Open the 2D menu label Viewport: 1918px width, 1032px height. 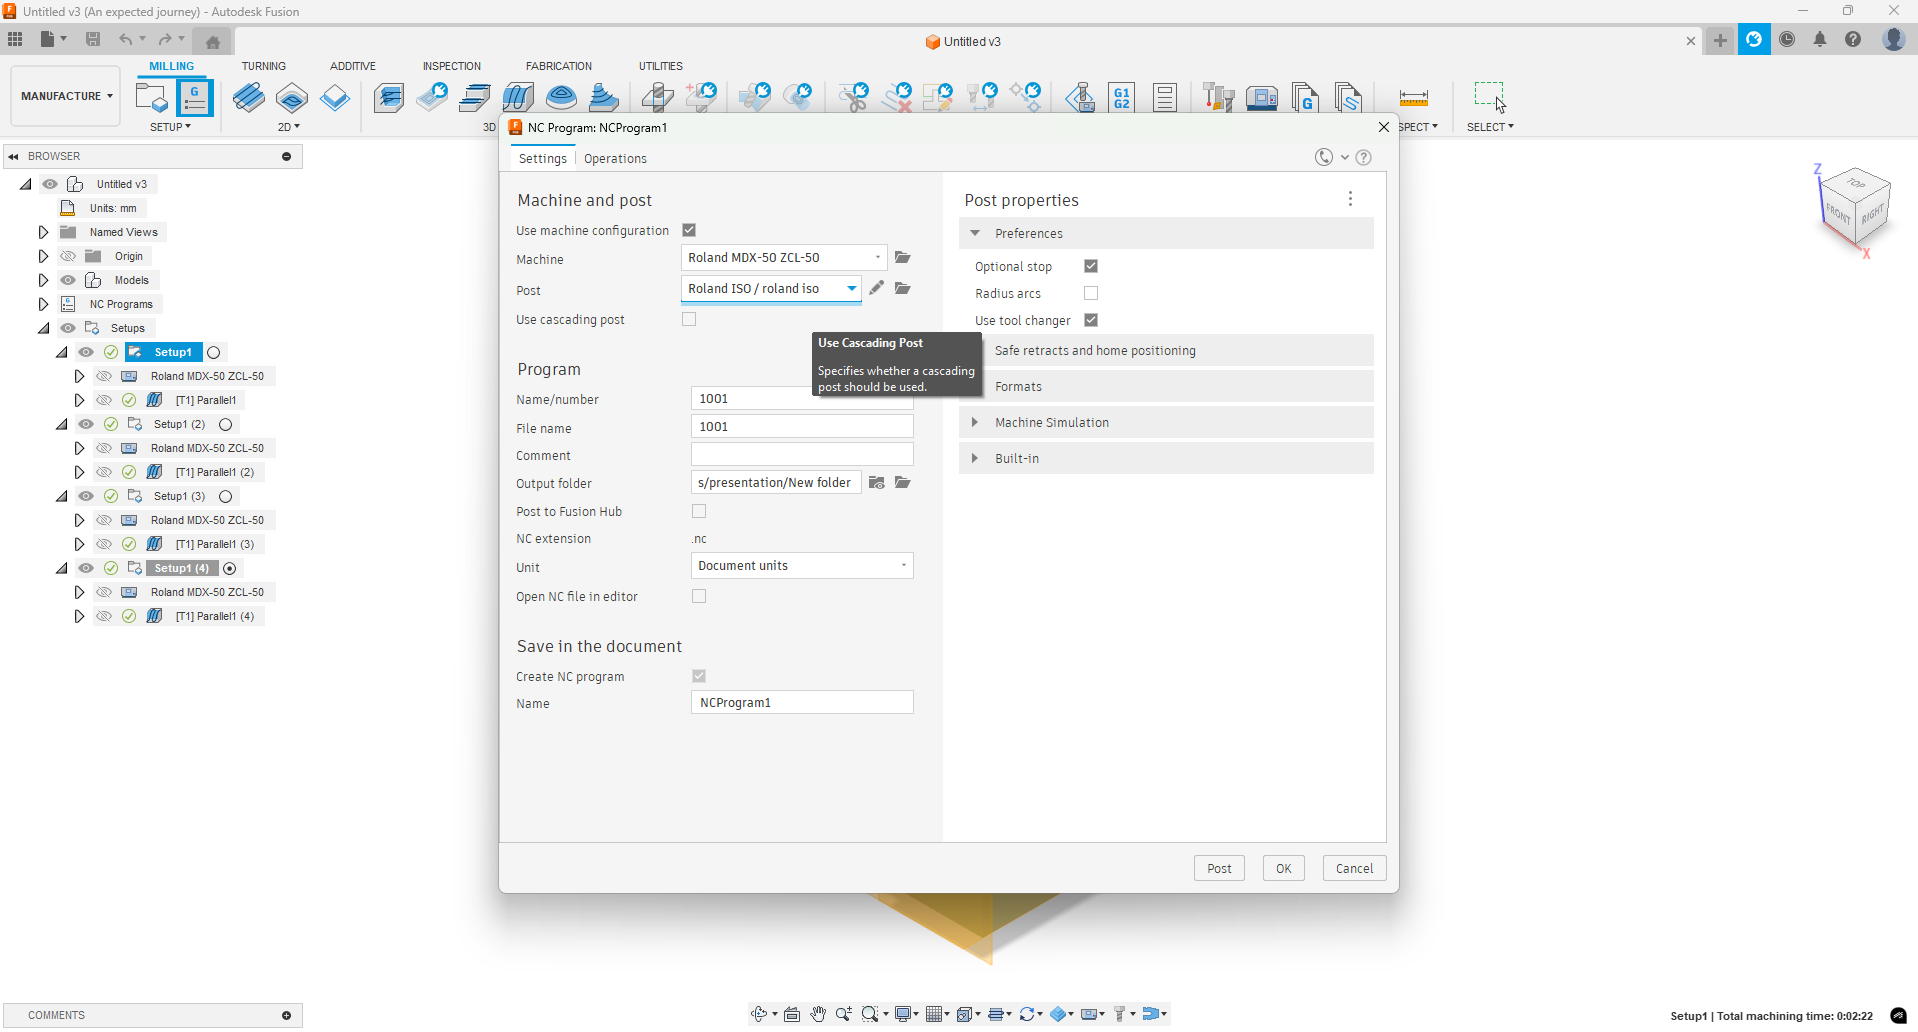click(x=289, y=127)
